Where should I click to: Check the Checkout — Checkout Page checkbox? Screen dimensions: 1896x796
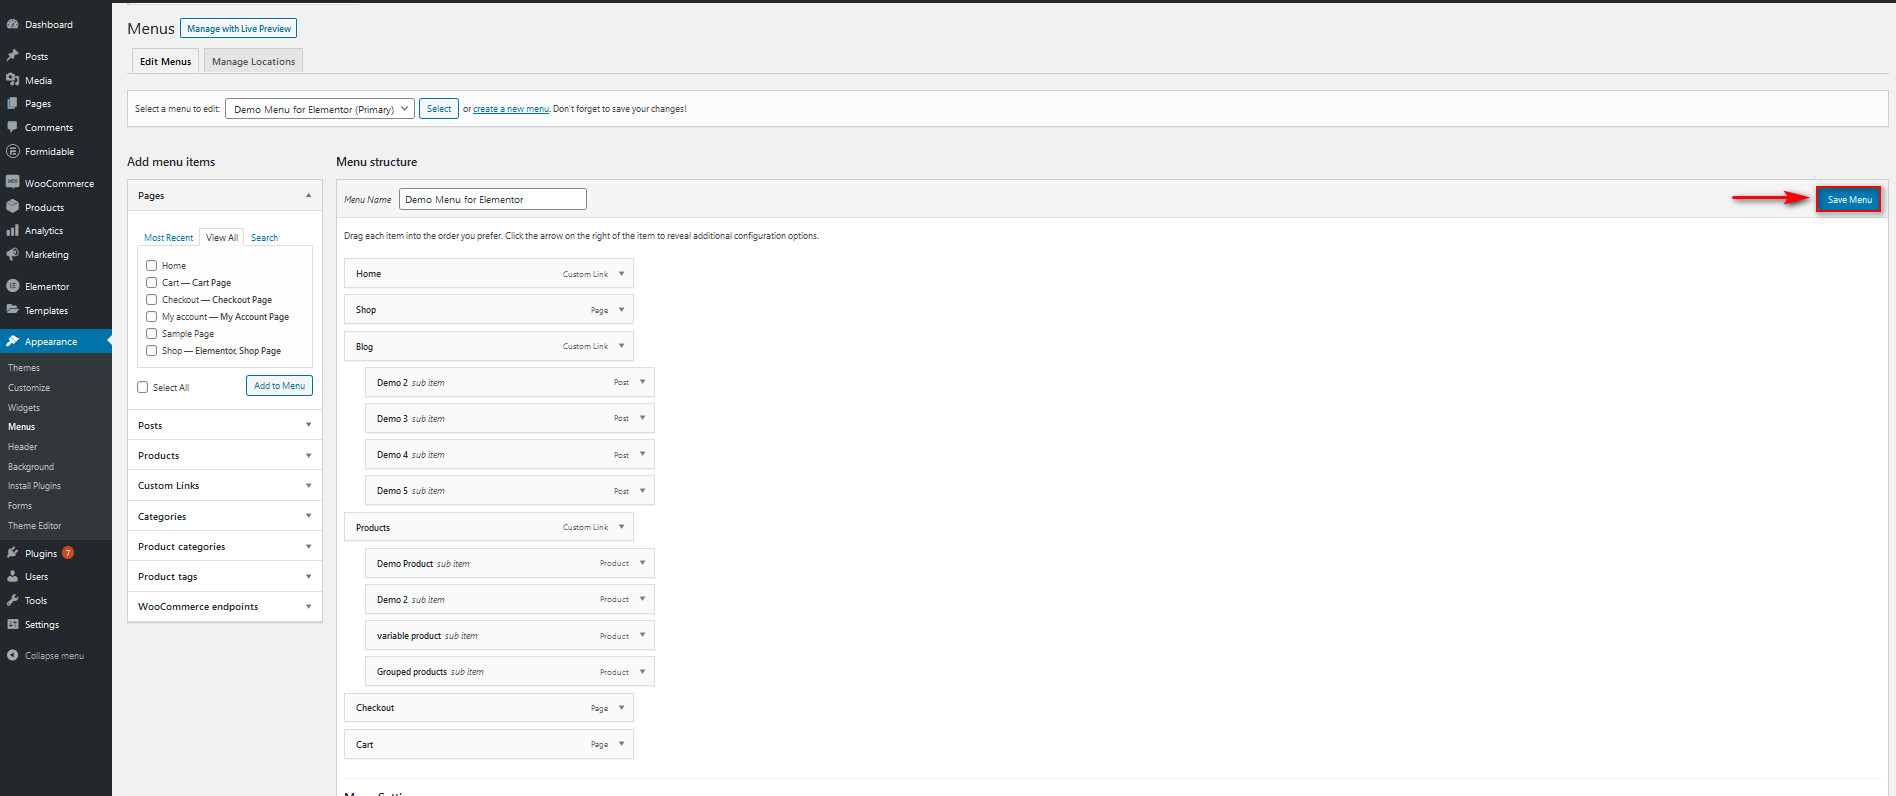(x=152, y=300)
